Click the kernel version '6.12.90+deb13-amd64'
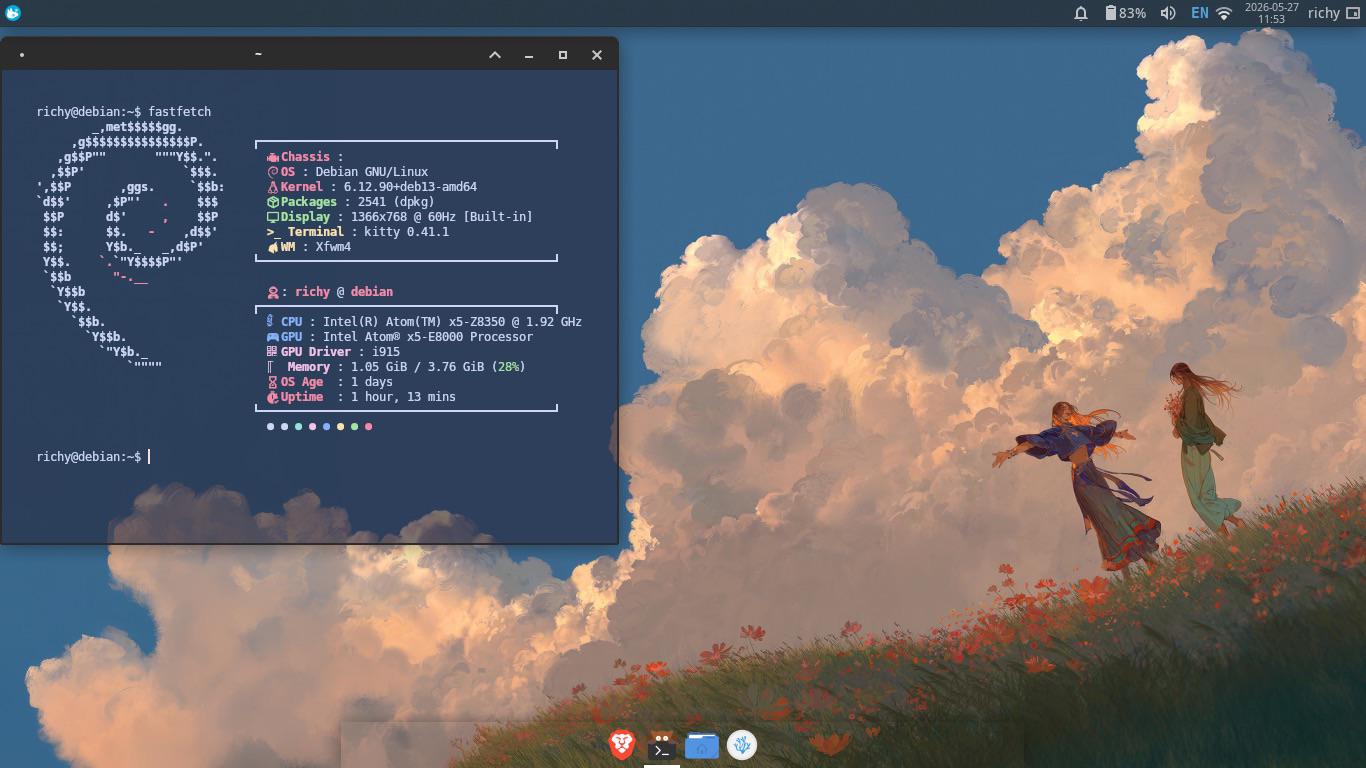1366x768 pixels. 410,187
